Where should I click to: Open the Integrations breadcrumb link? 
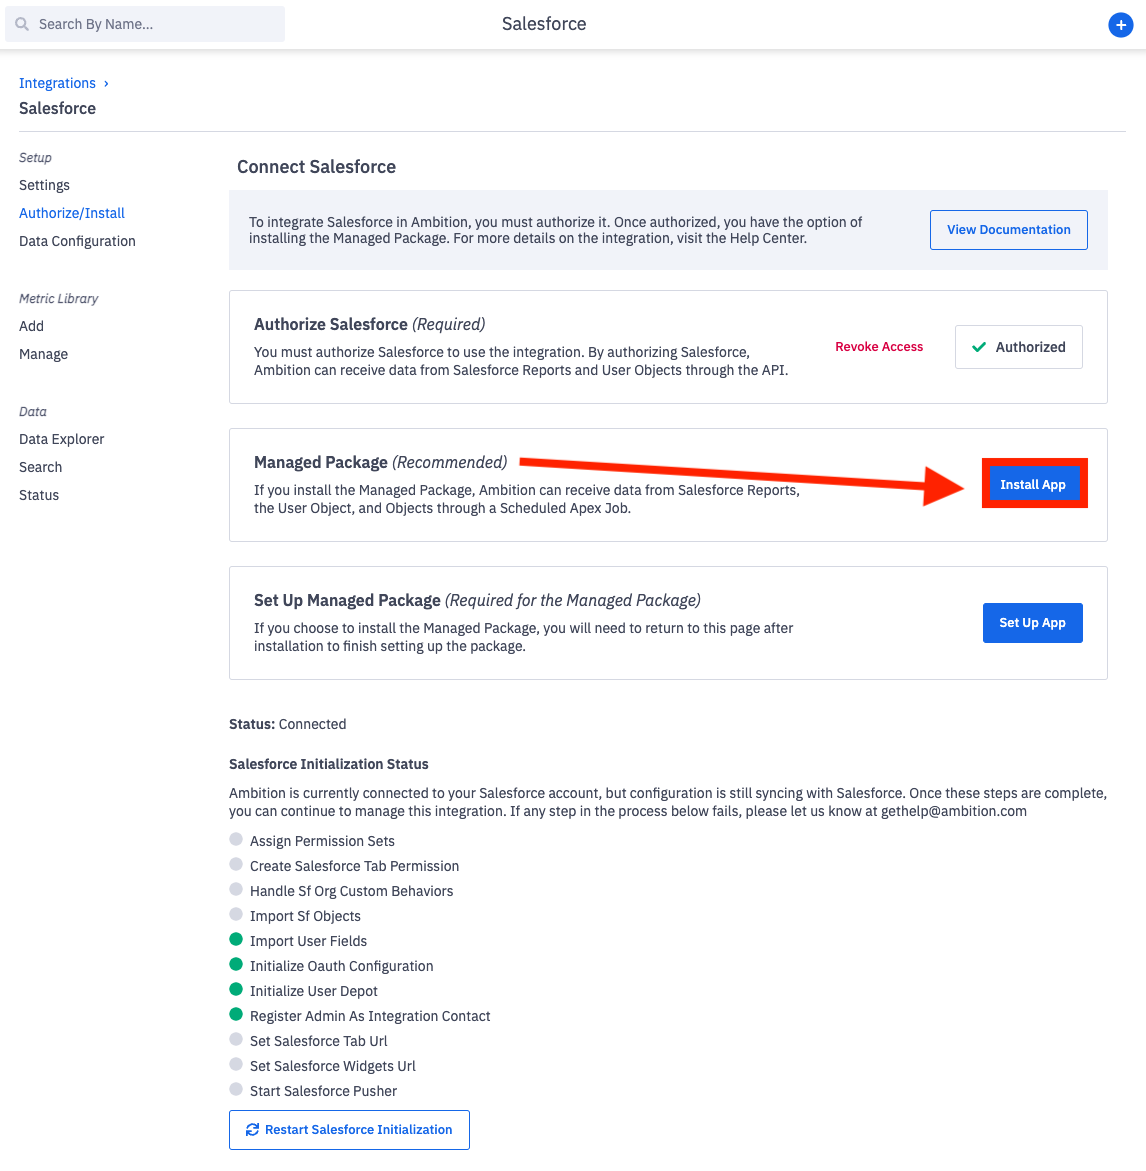(57, 83)
